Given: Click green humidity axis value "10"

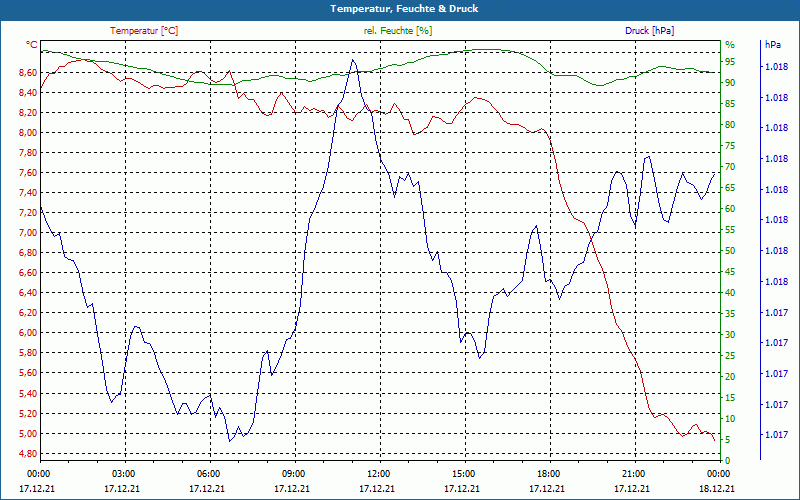Looking at the screenshot, I should [x=730, y=419].
